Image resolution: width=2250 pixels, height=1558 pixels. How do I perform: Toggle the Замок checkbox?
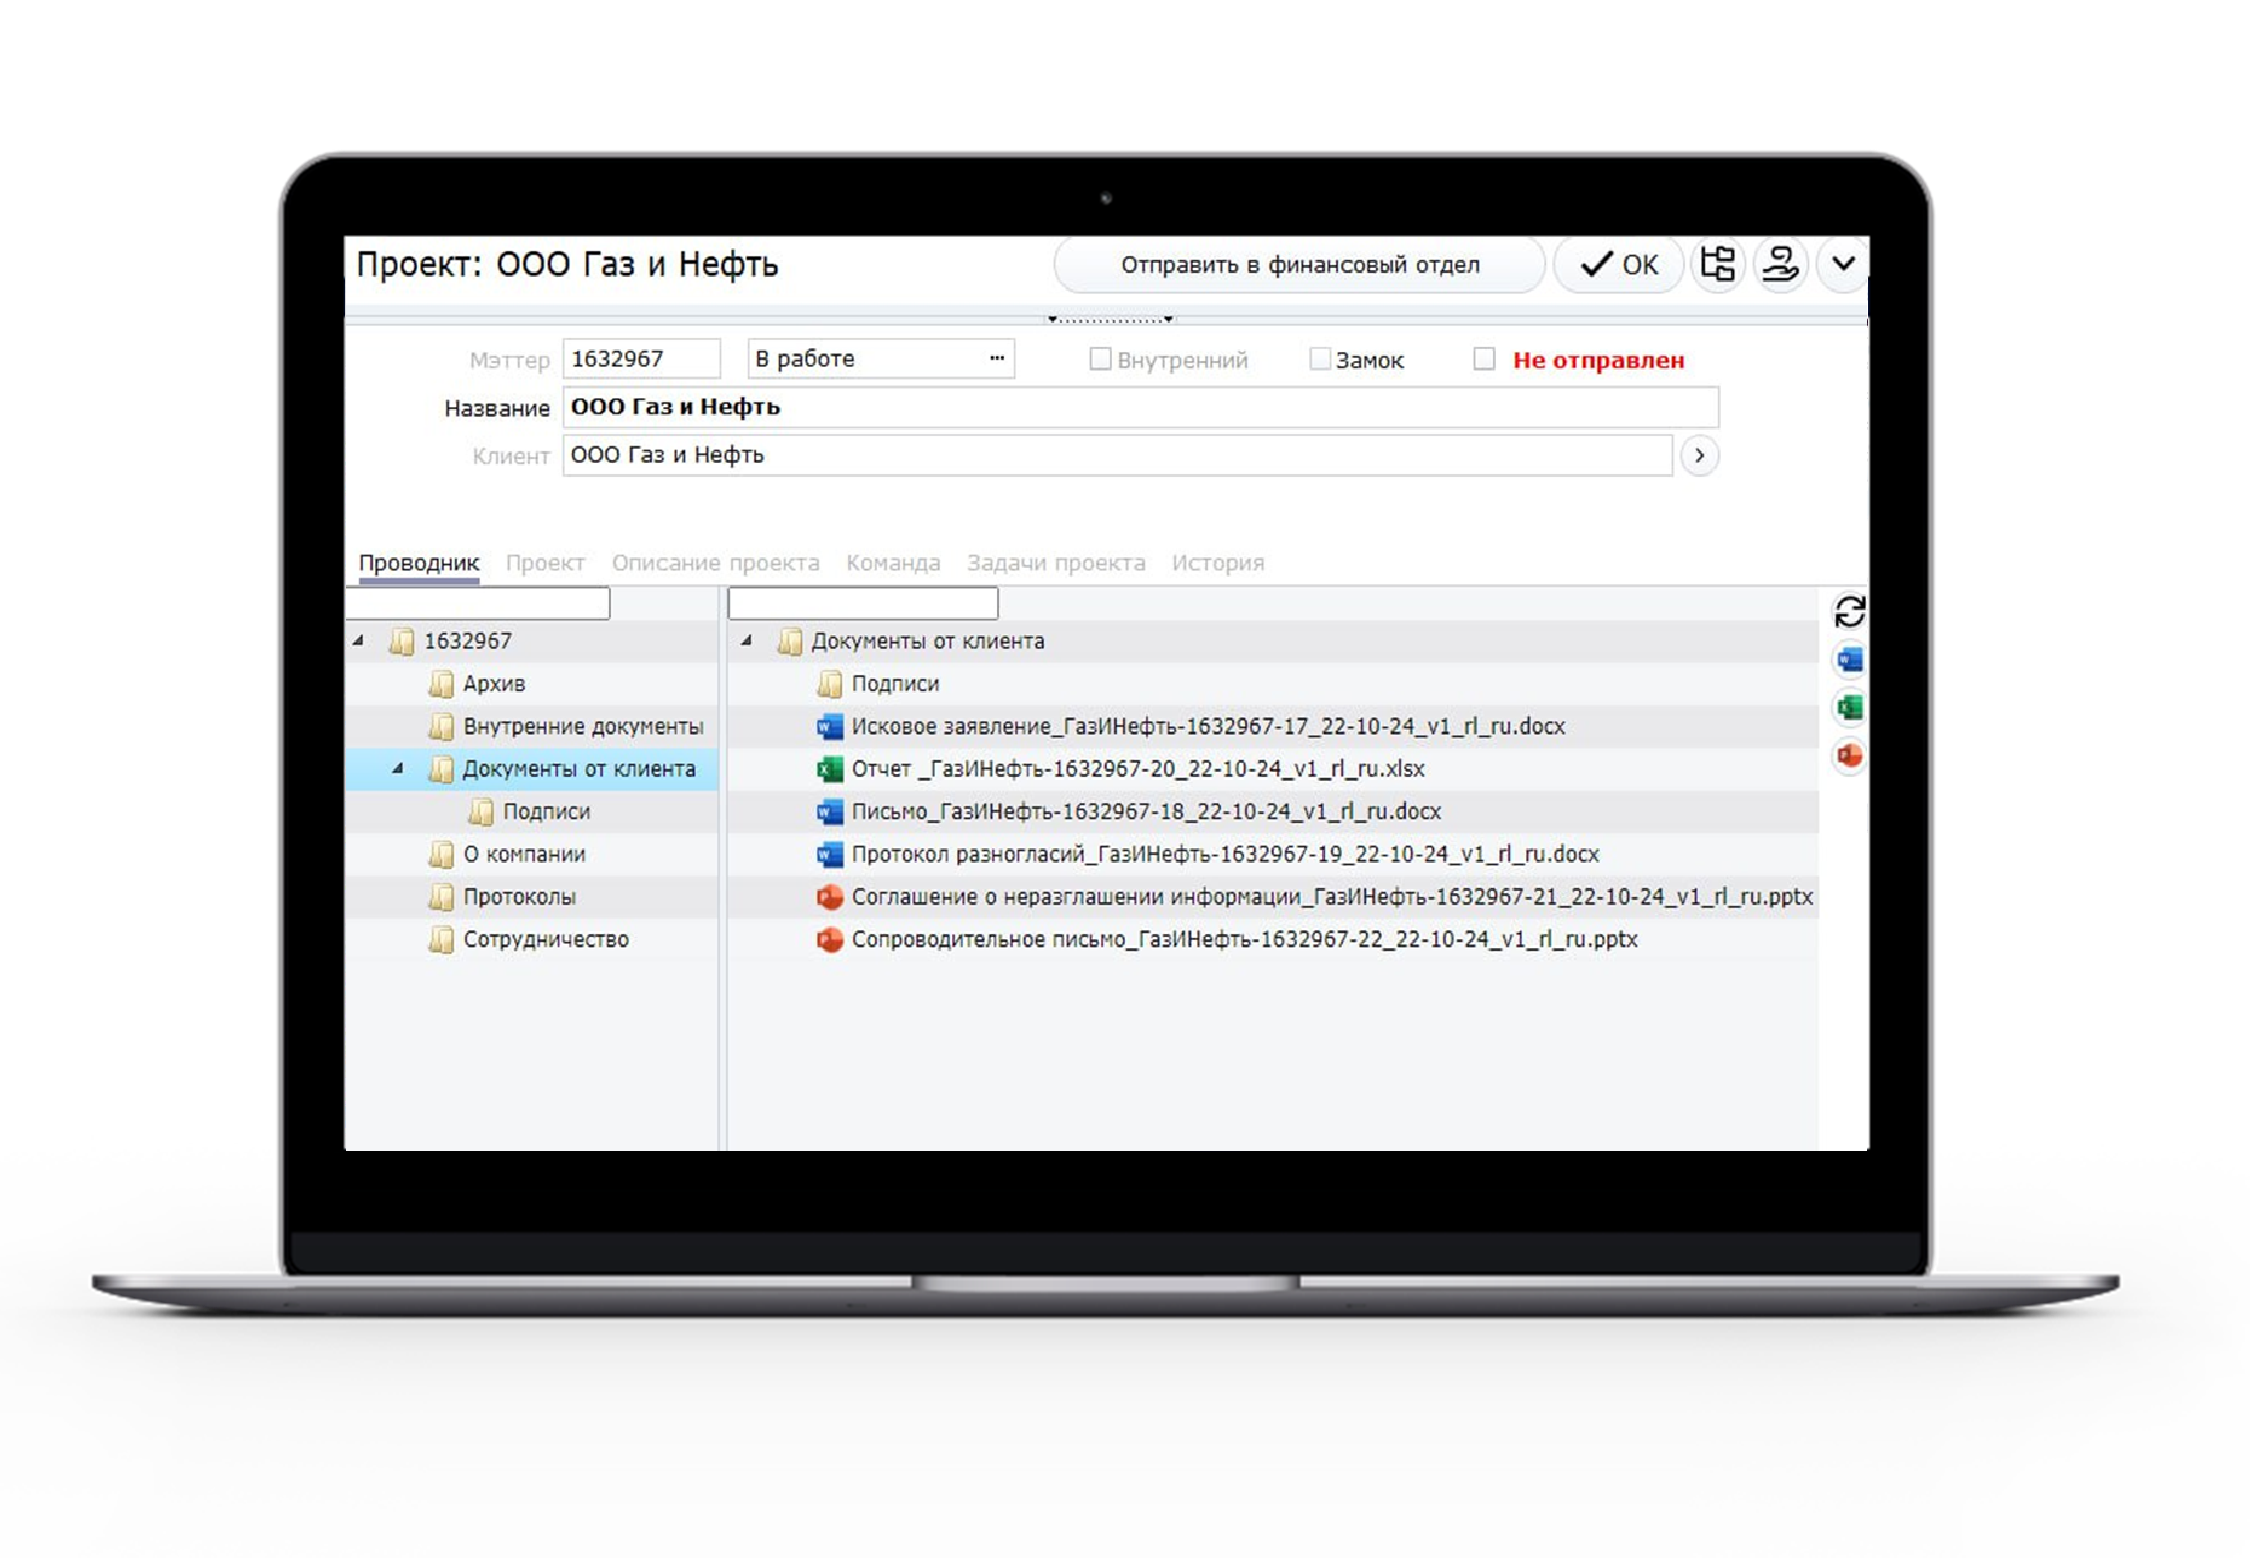(1320, 359)
